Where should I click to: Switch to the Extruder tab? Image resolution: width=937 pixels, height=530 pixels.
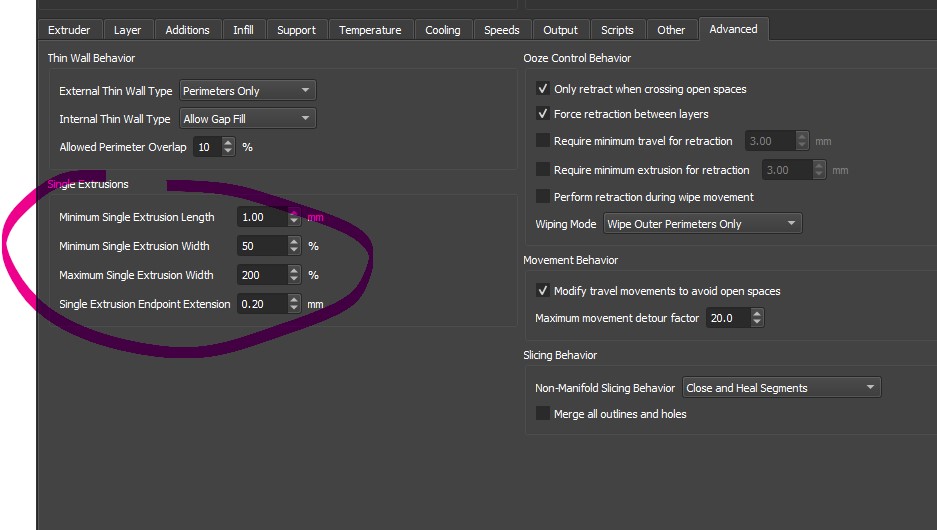[69, 30]
